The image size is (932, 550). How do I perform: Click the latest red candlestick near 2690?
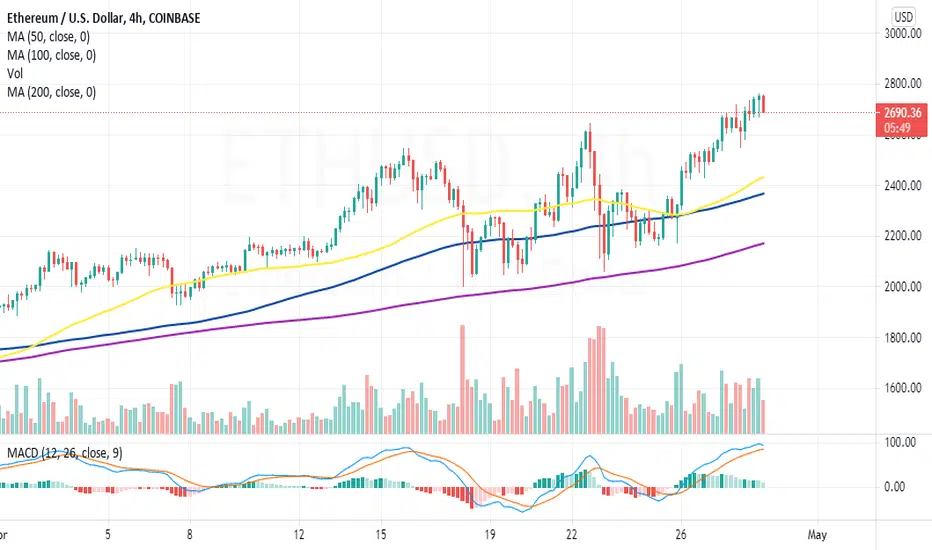tap(763, 104)
